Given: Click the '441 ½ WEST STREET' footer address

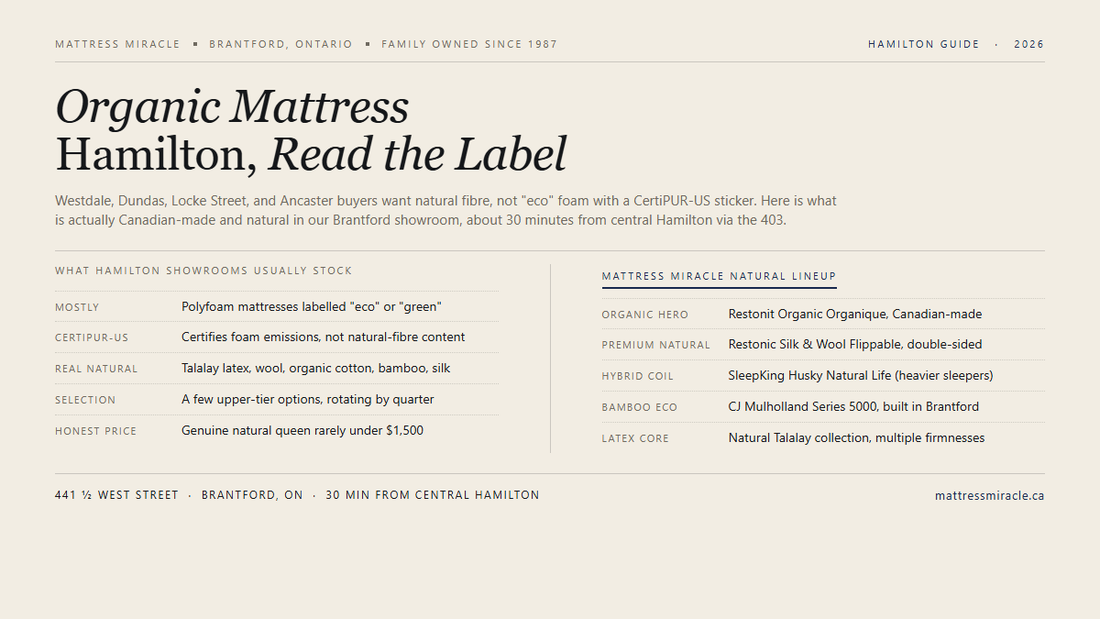Looking at the screenshot, I should click(116, 495).
